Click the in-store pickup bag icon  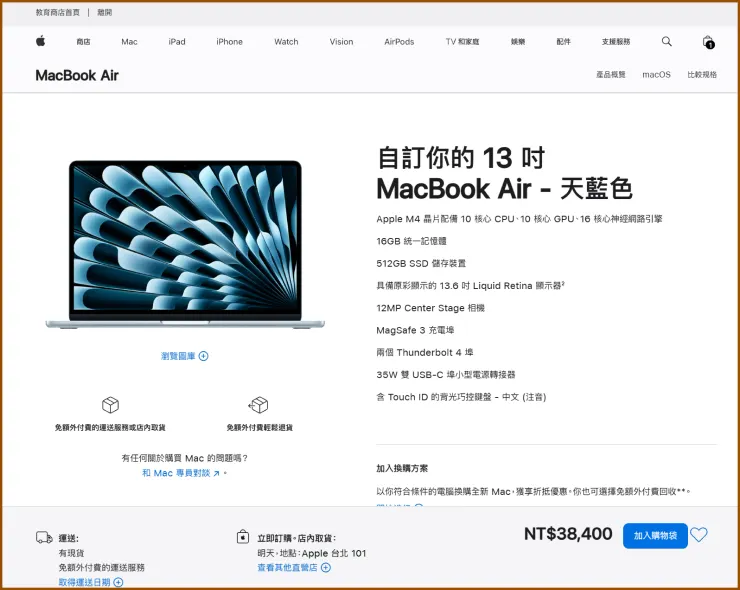coord(243,537)
